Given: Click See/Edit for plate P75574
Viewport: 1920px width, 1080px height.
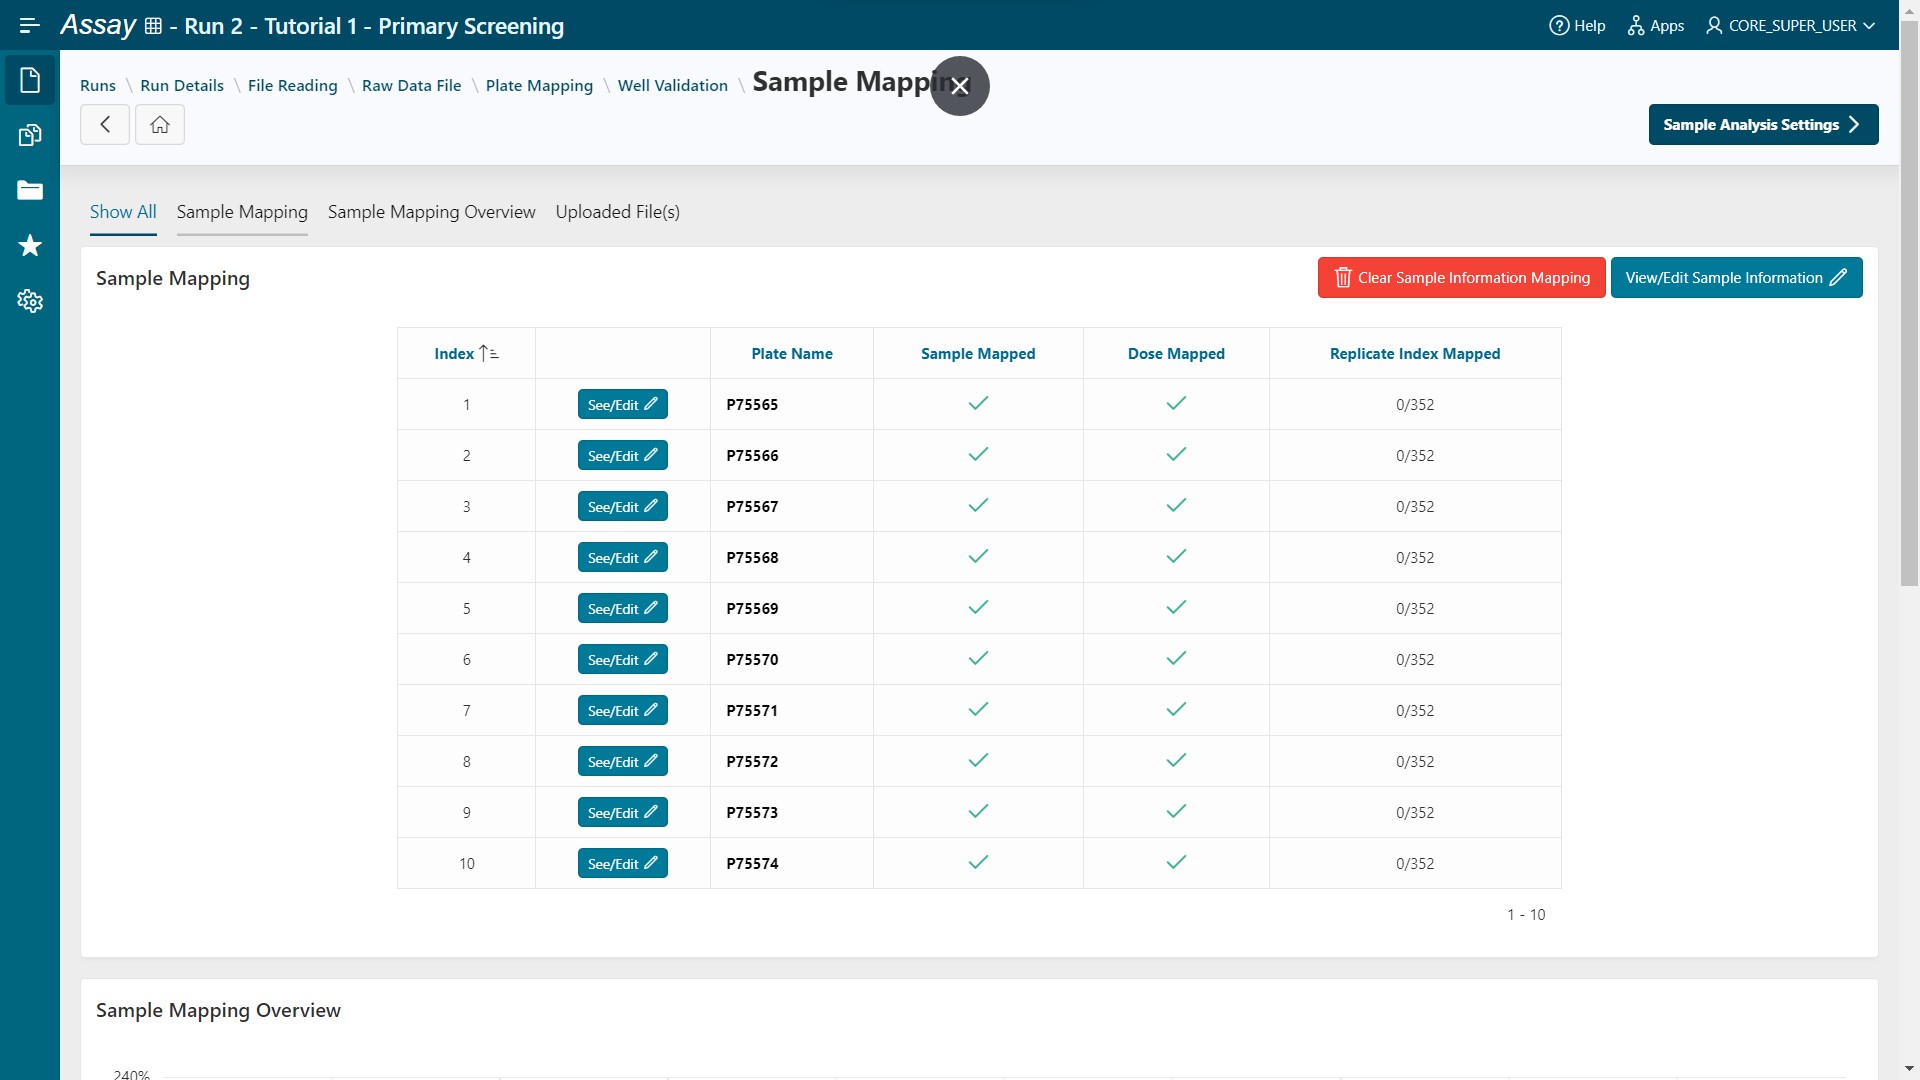Looking at the screenshot, I should click(x=622, y=864).
